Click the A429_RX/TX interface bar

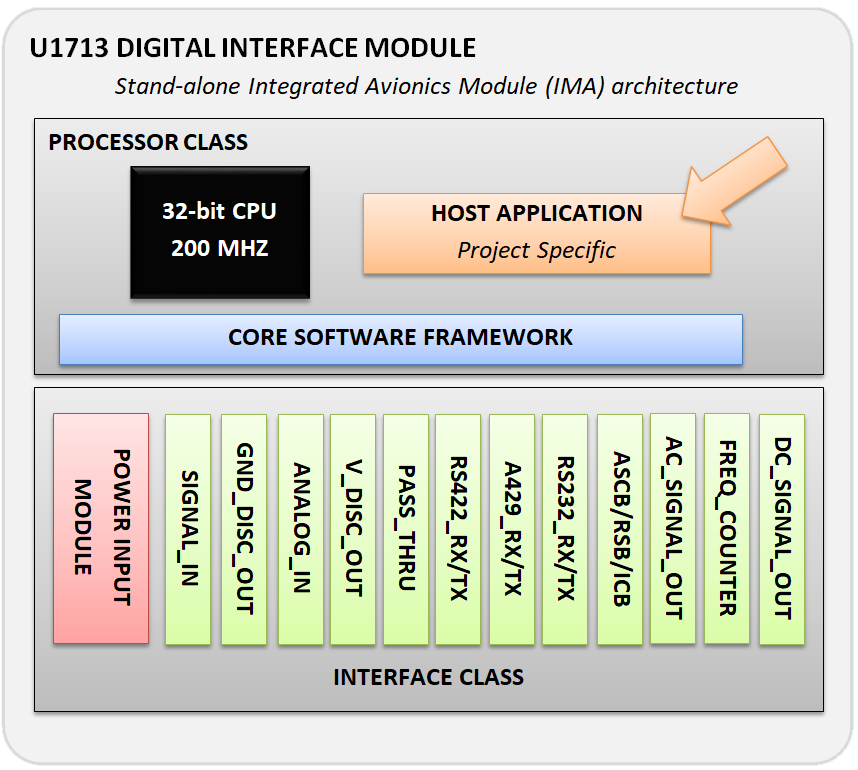click(x=512, y=529)
